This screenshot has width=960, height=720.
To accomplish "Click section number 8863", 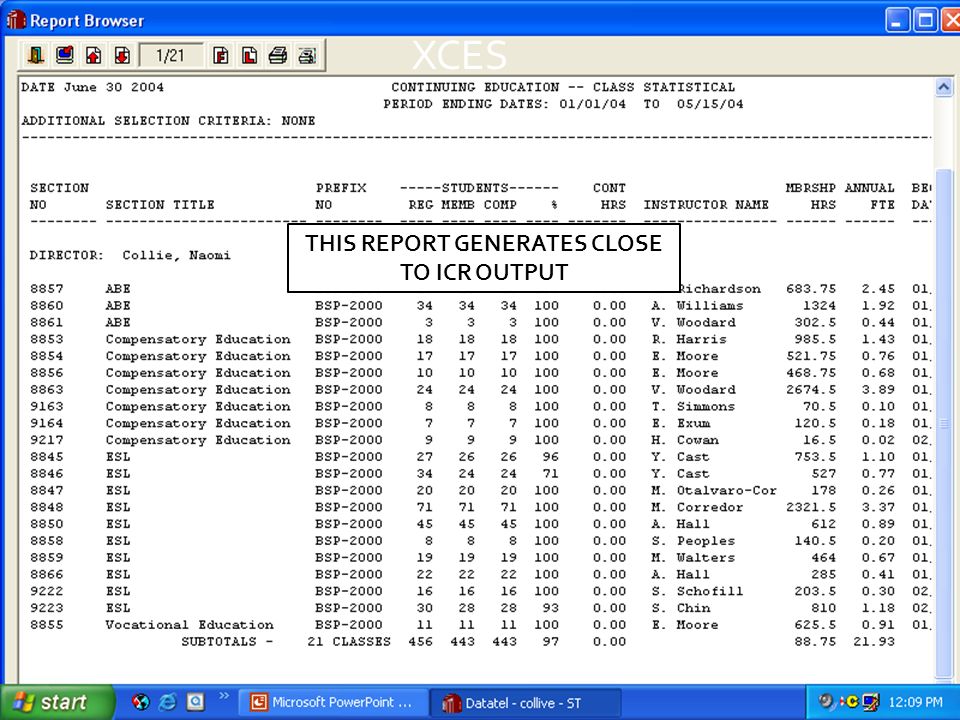I will 47,389.
